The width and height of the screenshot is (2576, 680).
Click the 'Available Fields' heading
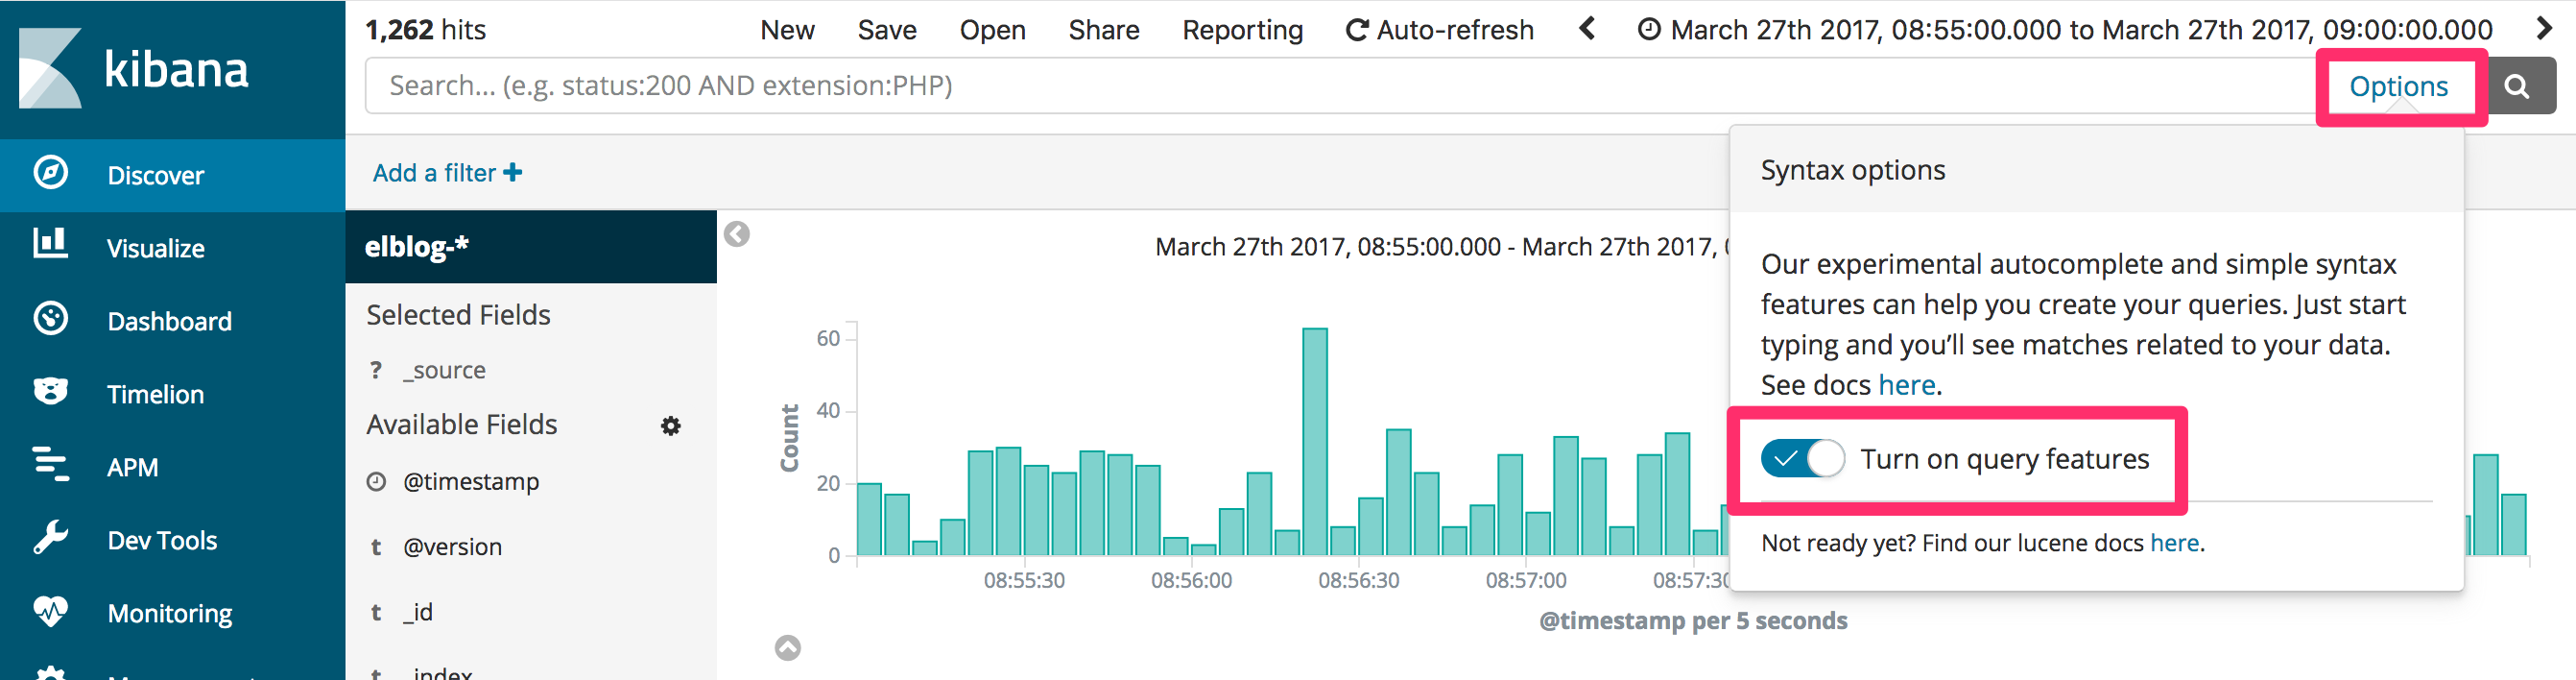pyautogui.click(x=461, y=425)
